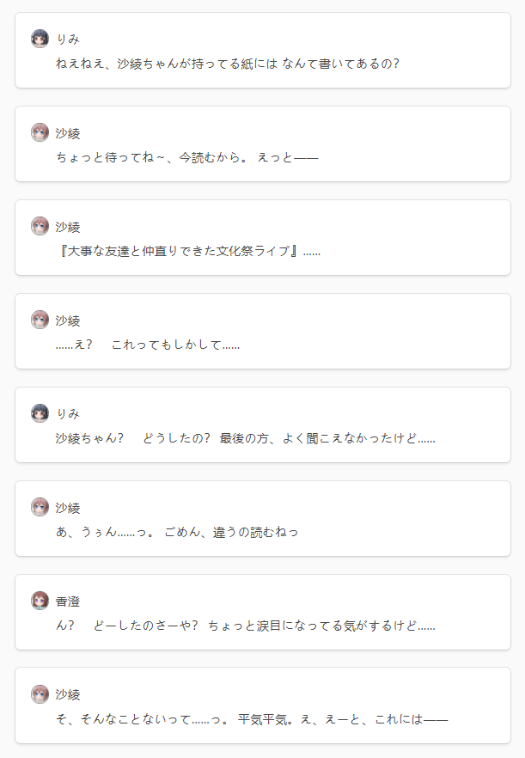Click the line 'ちょっと待ってね～、今読むから'
The height and width of the screenshot is (758, 525).
(x=148, y=158)
